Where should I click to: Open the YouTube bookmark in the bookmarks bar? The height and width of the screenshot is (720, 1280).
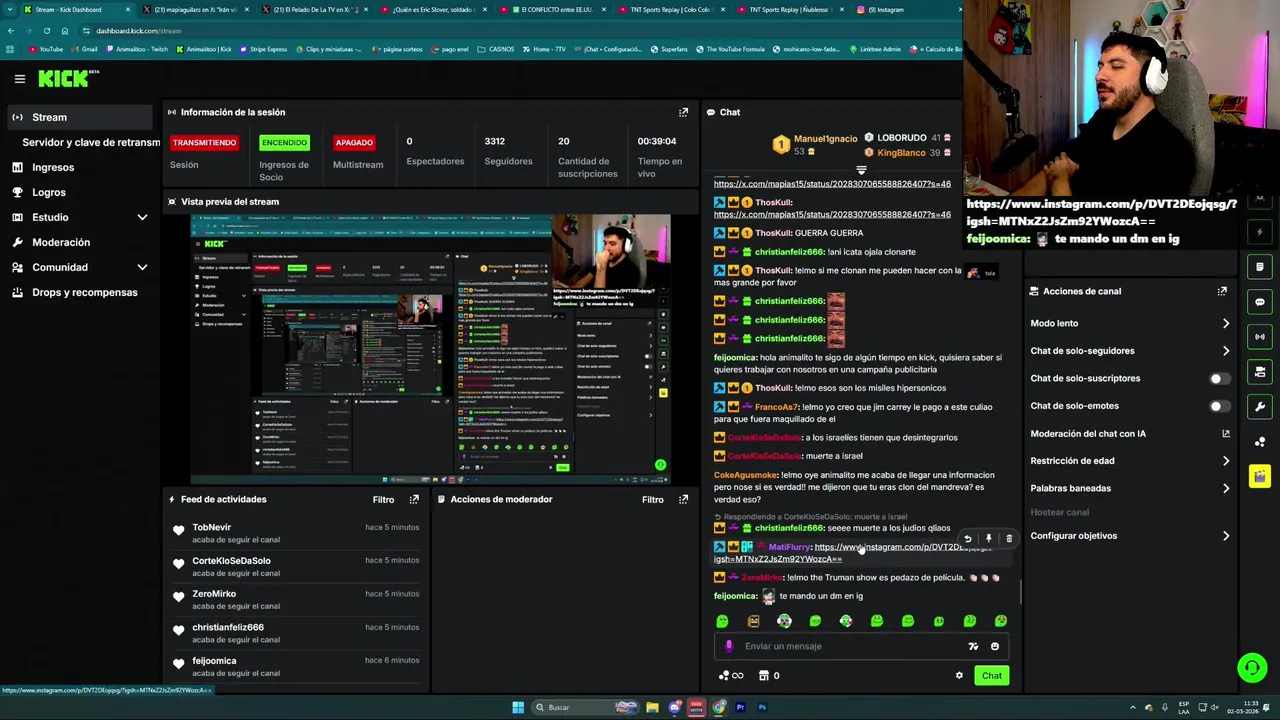(46, 49)
